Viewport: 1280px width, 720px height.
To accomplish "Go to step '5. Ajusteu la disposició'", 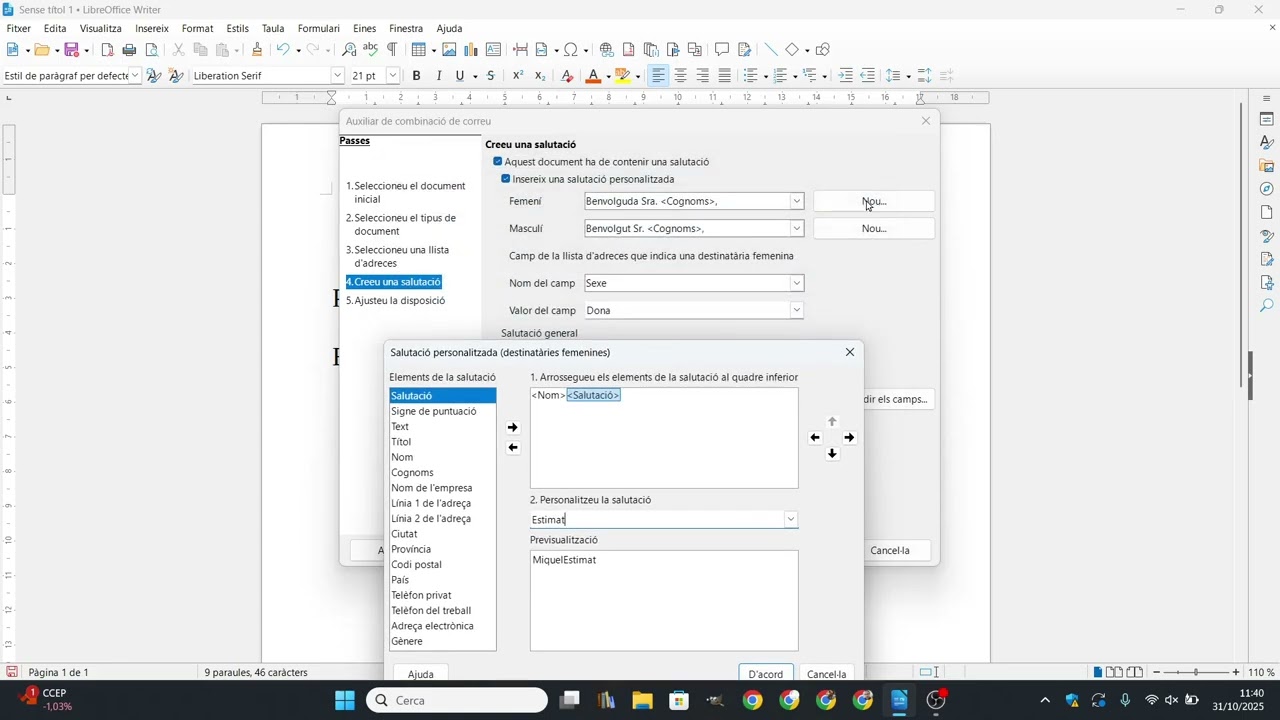I will pos(396,301).
